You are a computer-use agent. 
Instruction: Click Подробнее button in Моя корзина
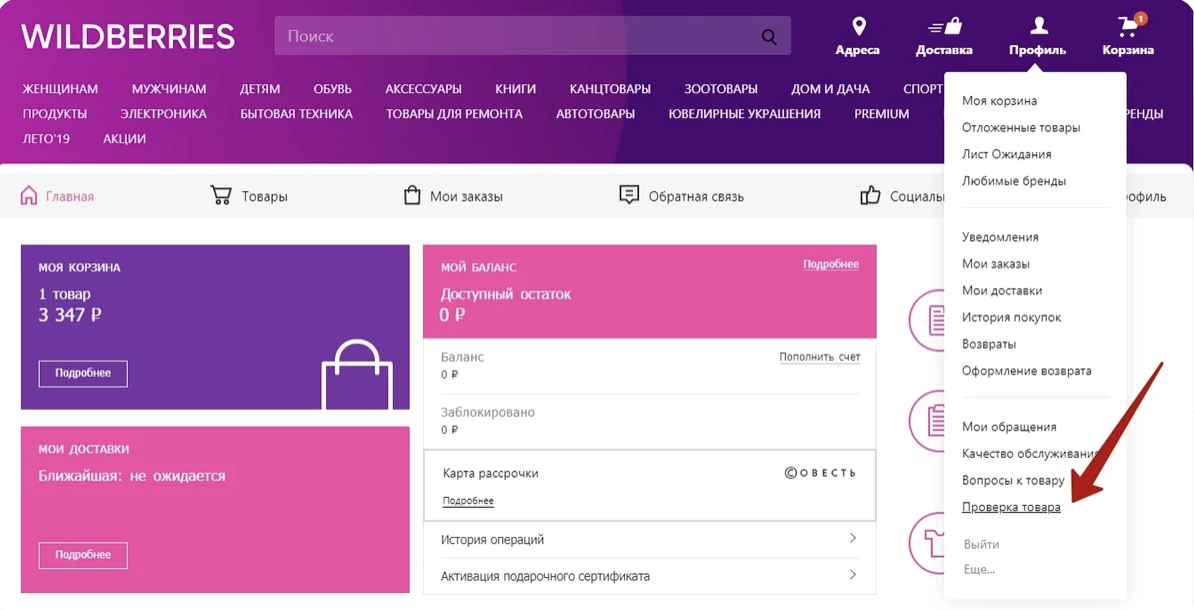[x=83, y=373]
